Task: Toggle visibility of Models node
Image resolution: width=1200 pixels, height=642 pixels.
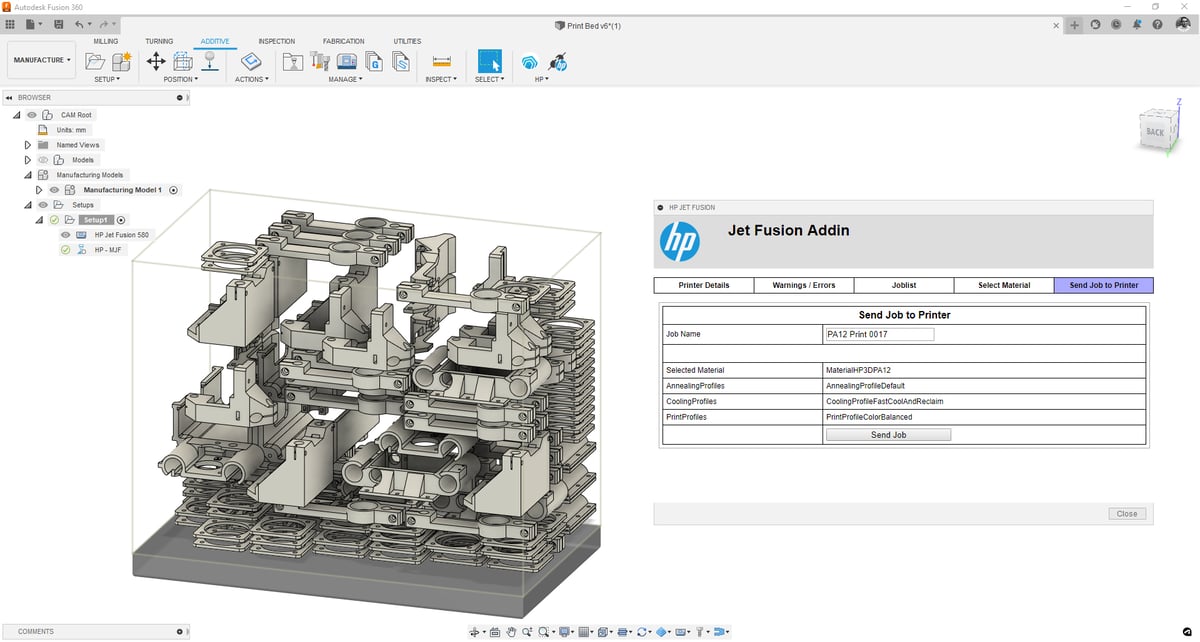Action: click(43, 160)
